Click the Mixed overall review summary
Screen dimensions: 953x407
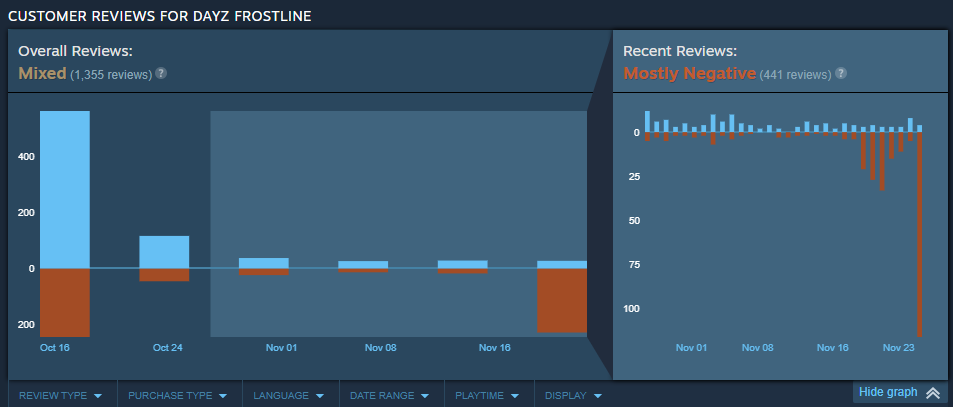[42, 74]
